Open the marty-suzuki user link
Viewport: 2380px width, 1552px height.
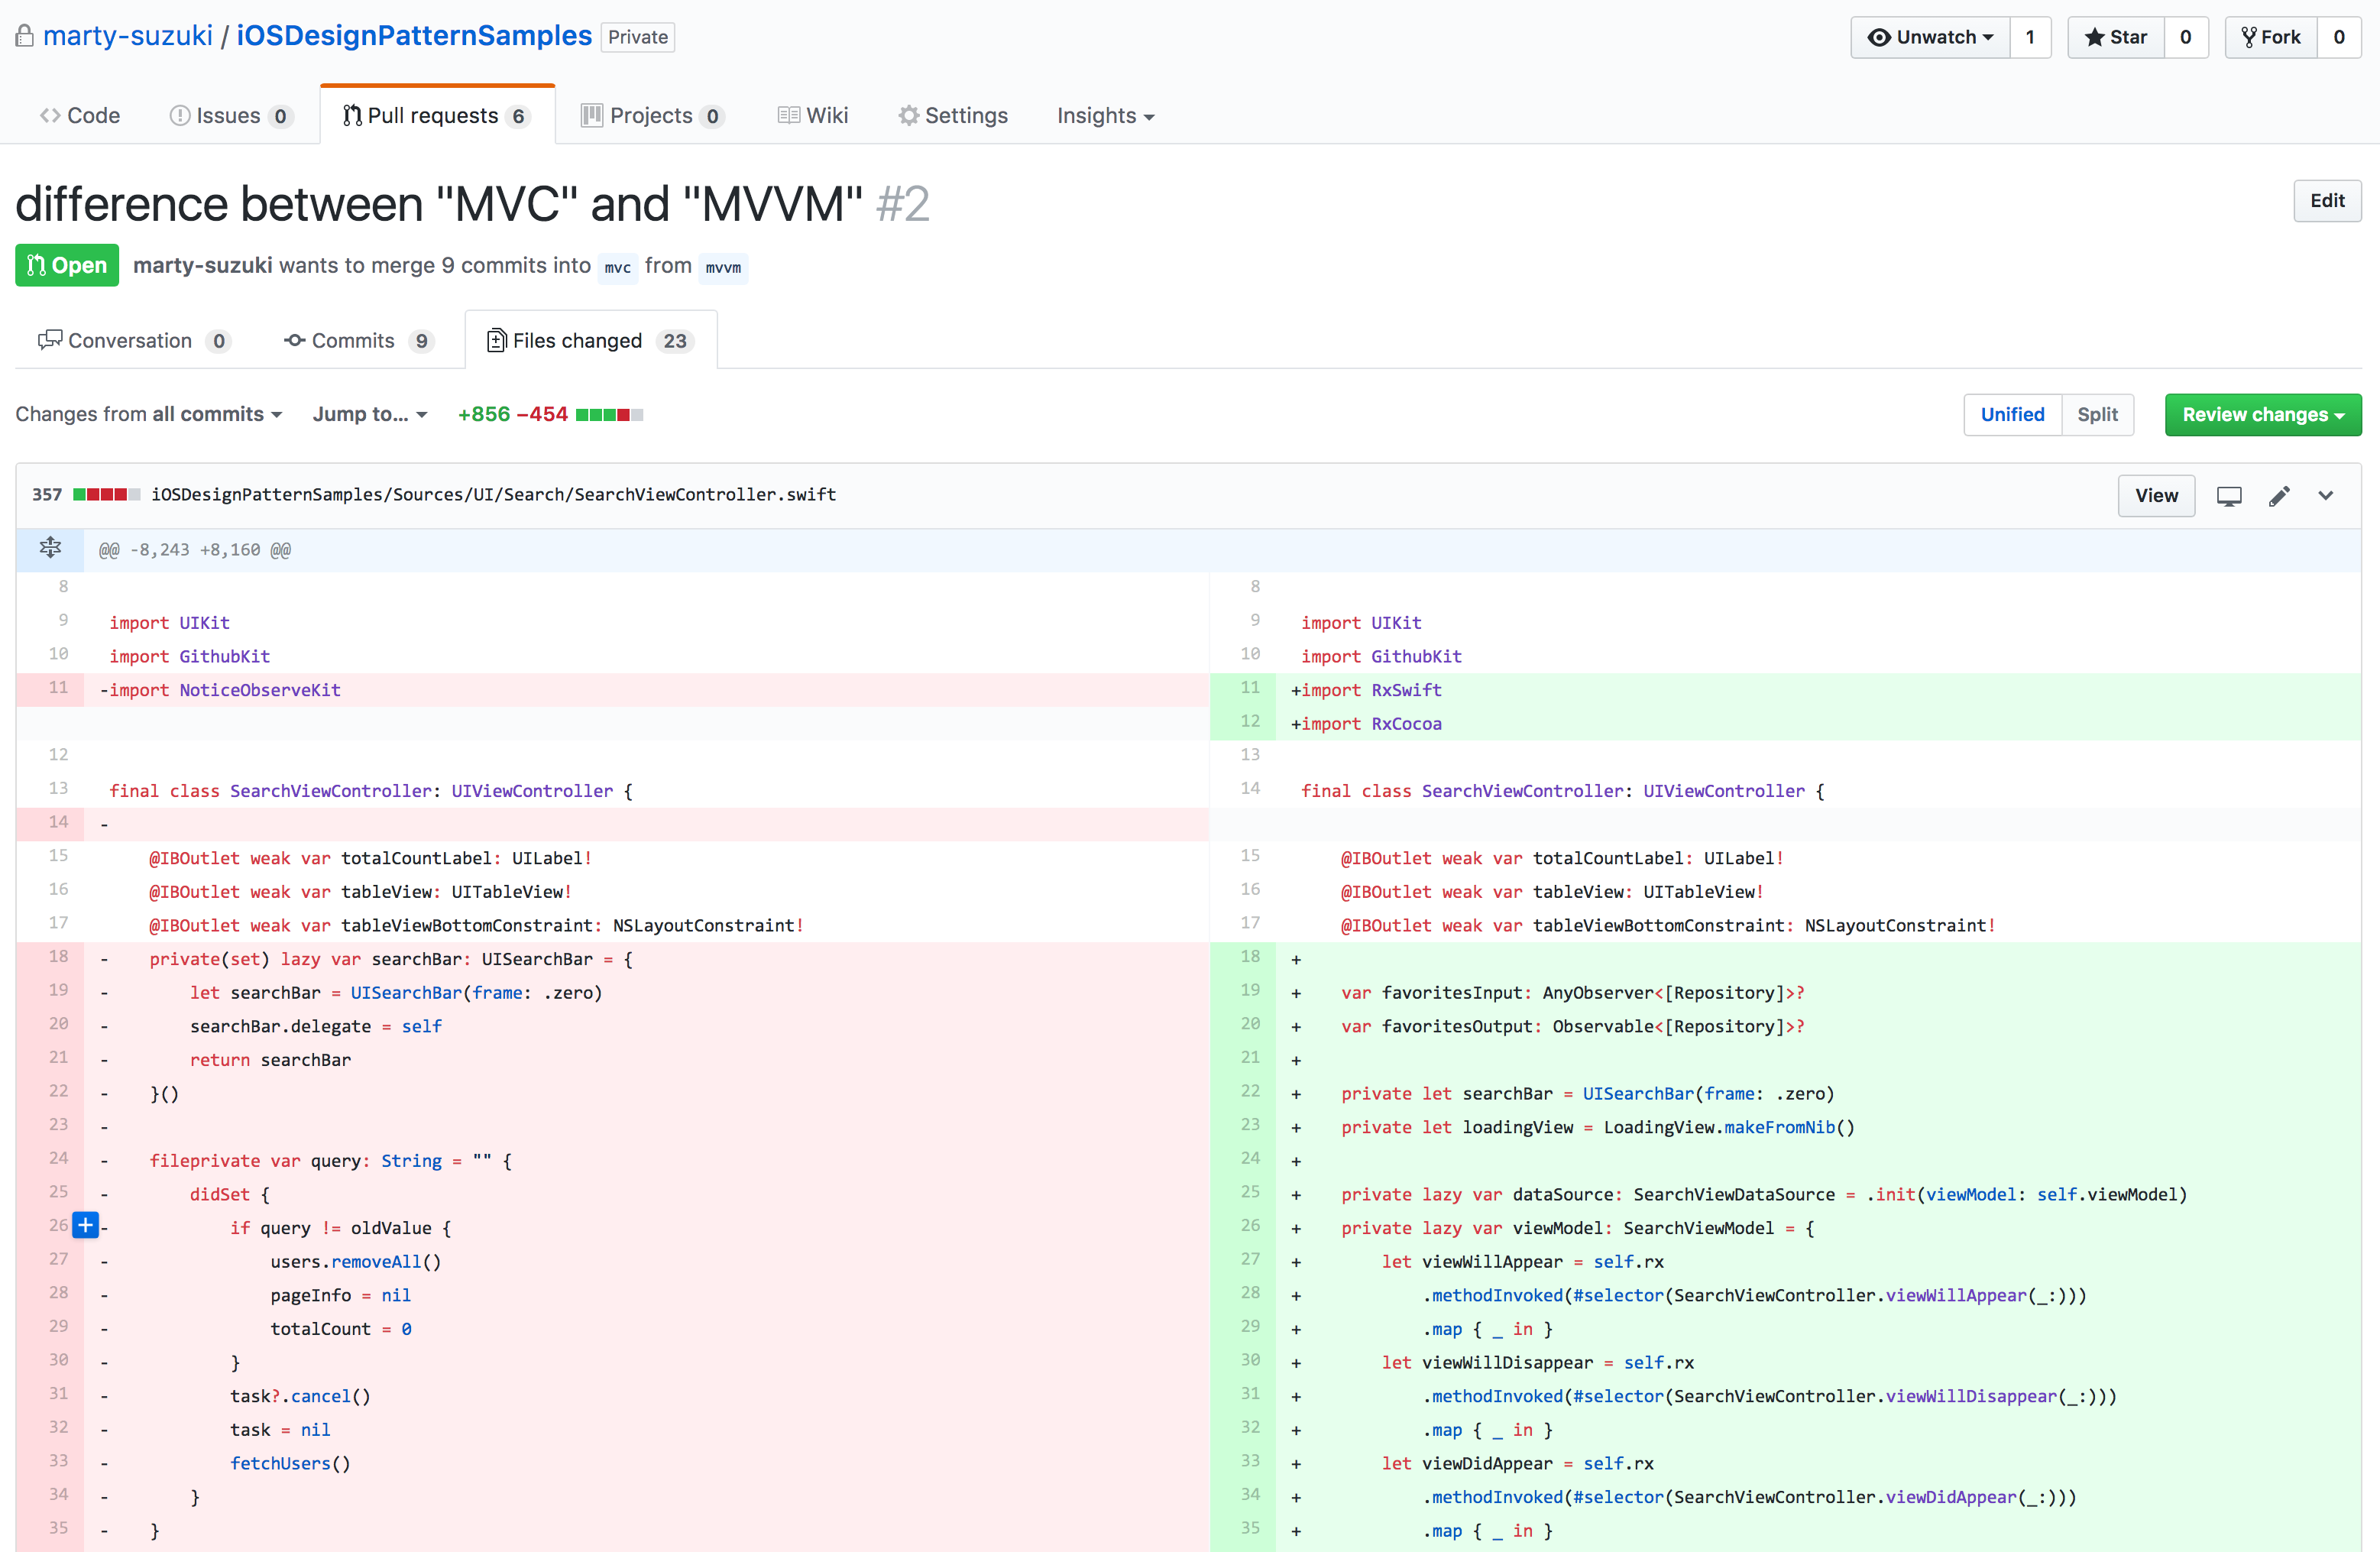pos(127,36)
